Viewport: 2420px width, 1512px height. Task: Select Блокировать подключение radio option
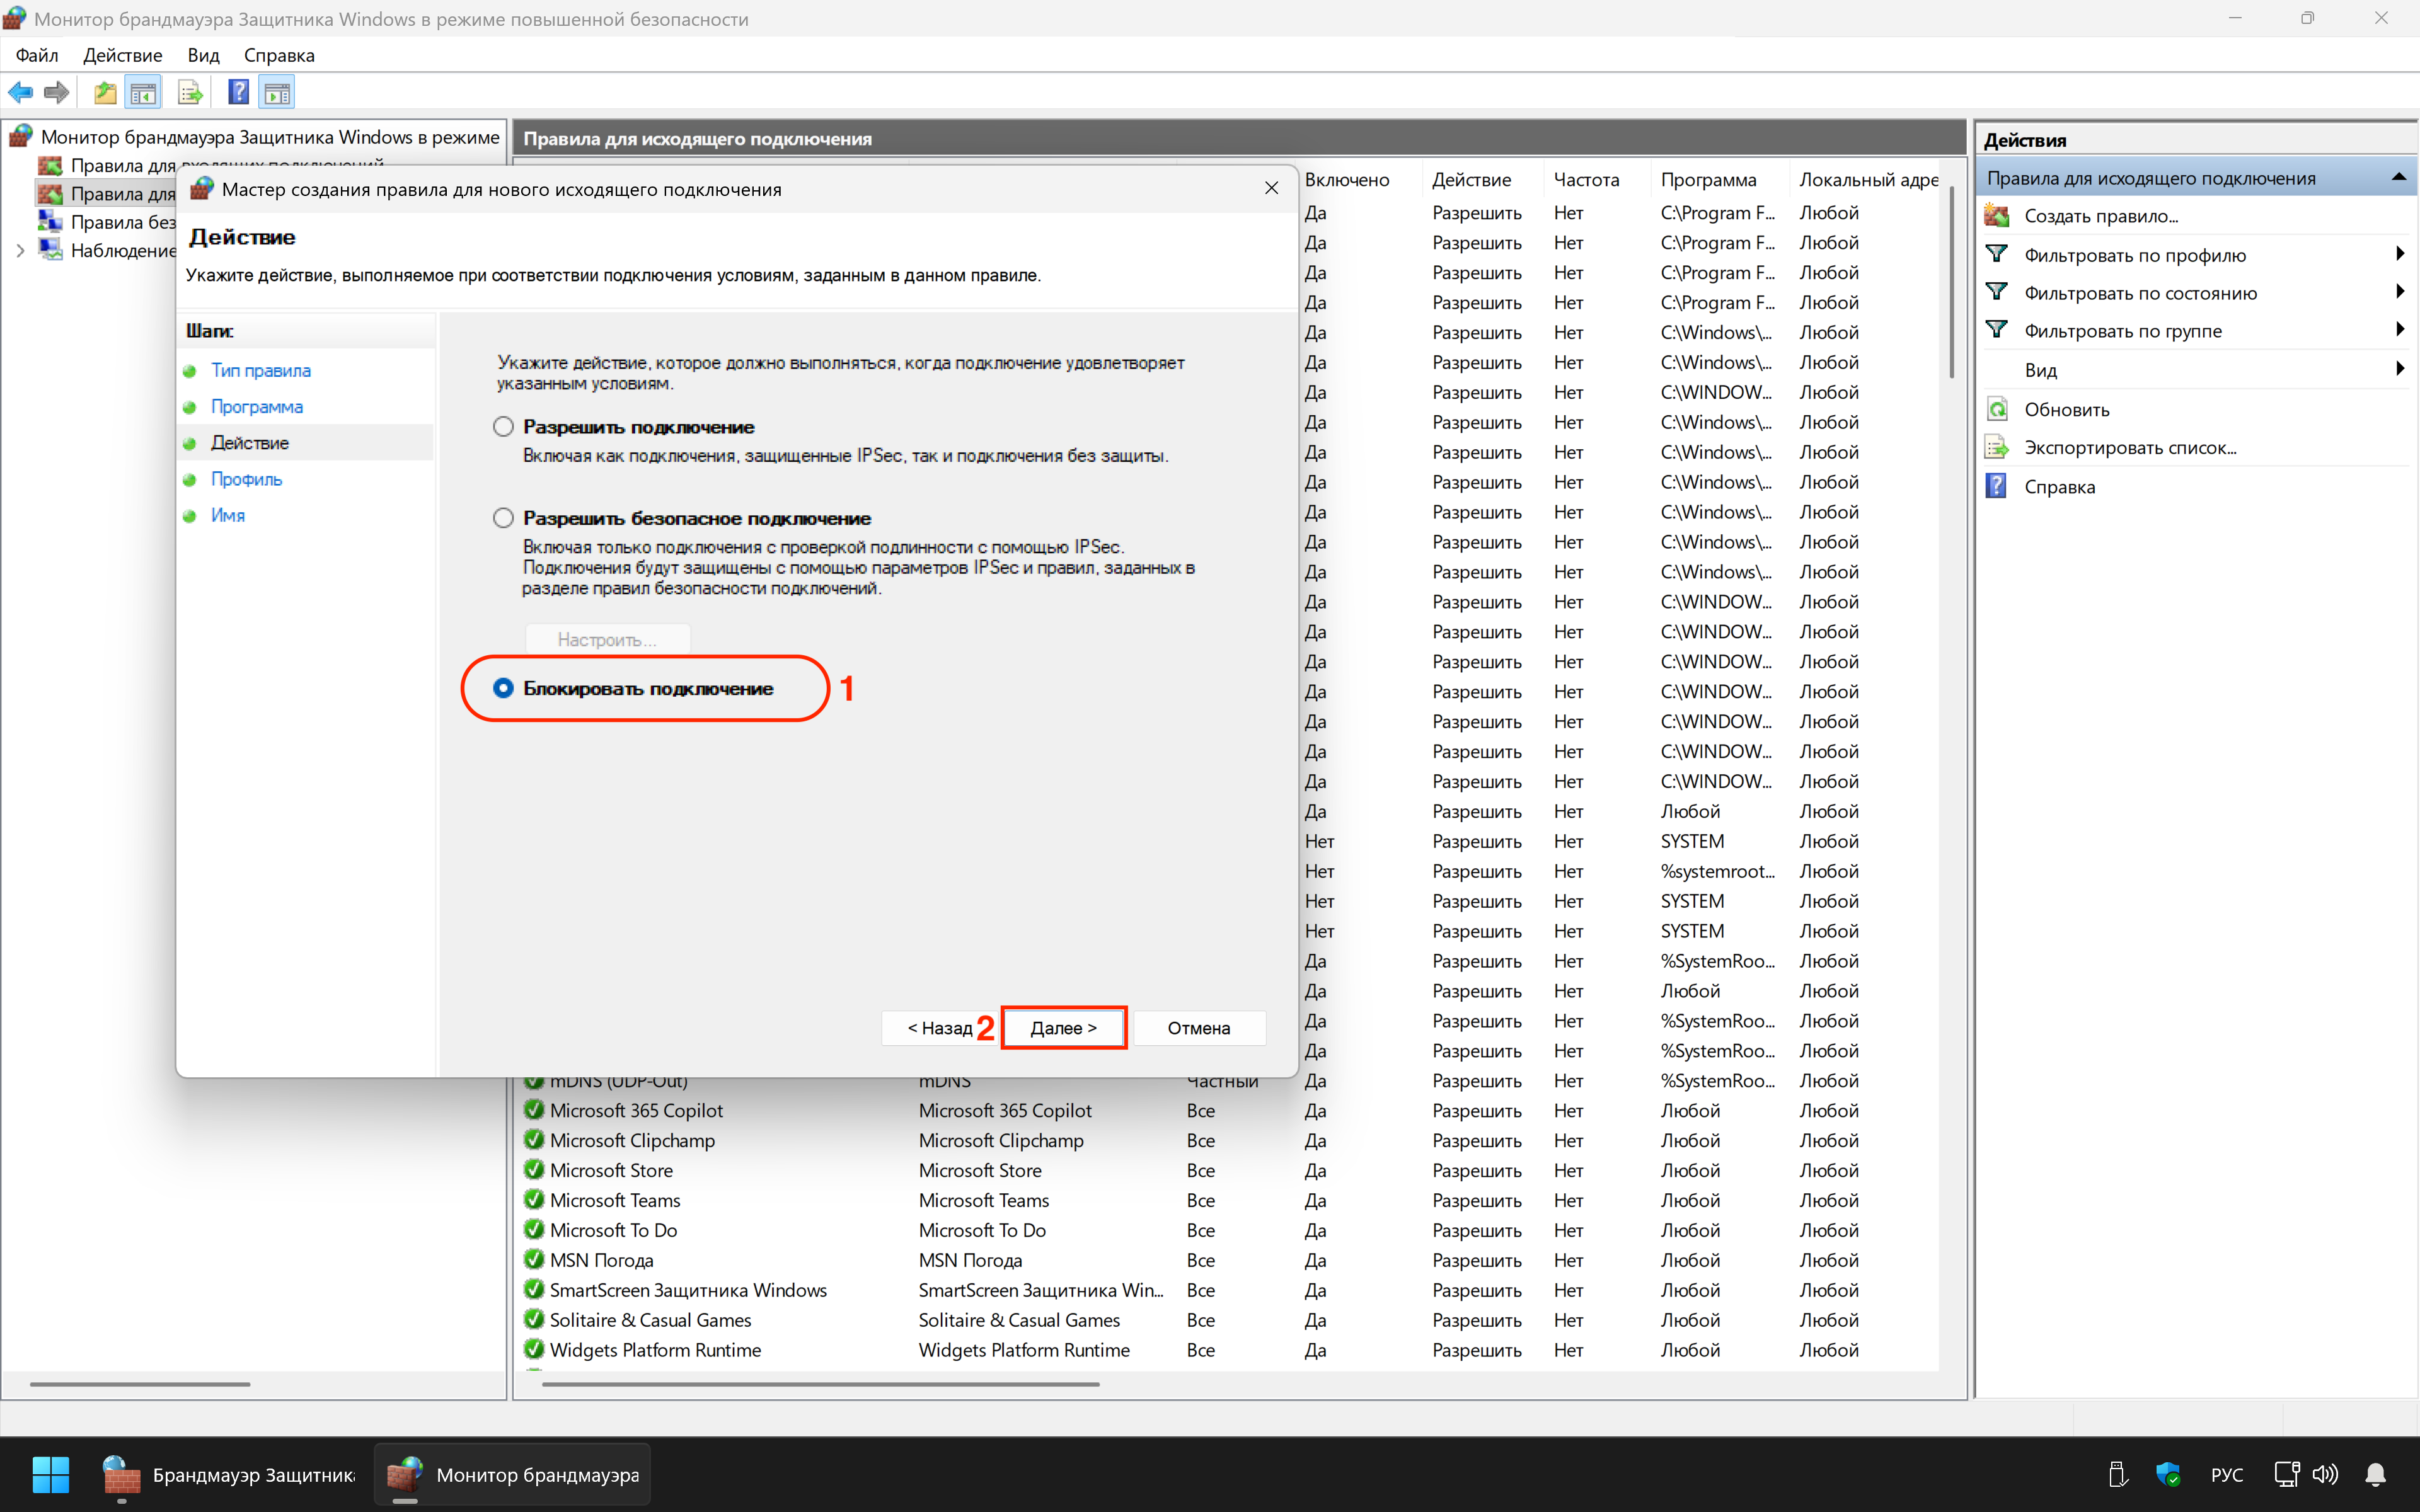pyautogui.click(x=503, y=688)
